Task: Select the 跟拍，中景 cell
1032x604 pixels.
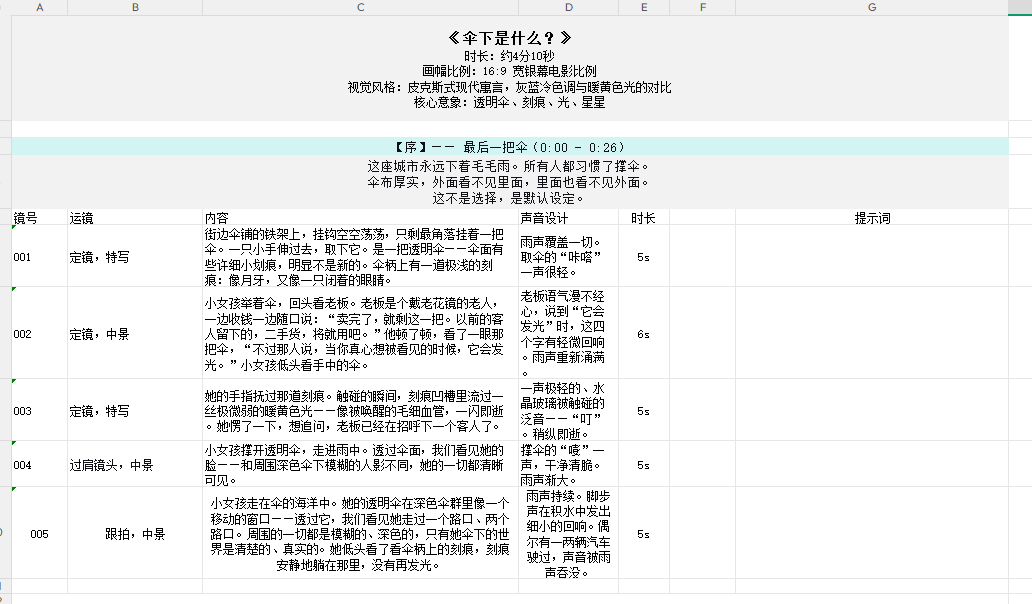Action: tap(135, 534)
